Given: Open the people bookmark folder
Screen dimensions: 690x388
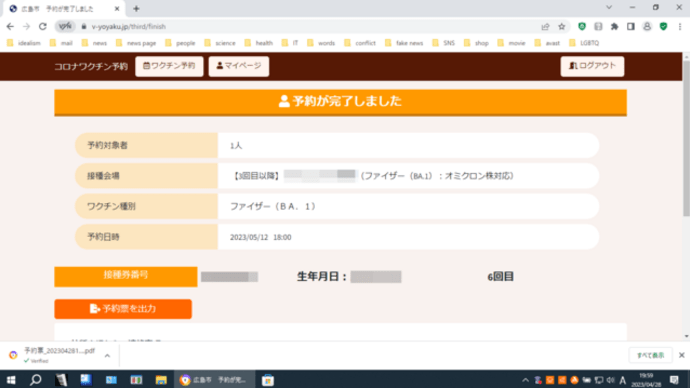Looking at the screenshot, I should 180,43.
